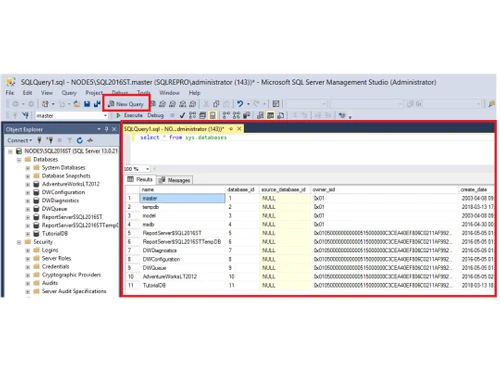Click the New Project icon in toolbar
500x375 pixels.
point(45,104)
